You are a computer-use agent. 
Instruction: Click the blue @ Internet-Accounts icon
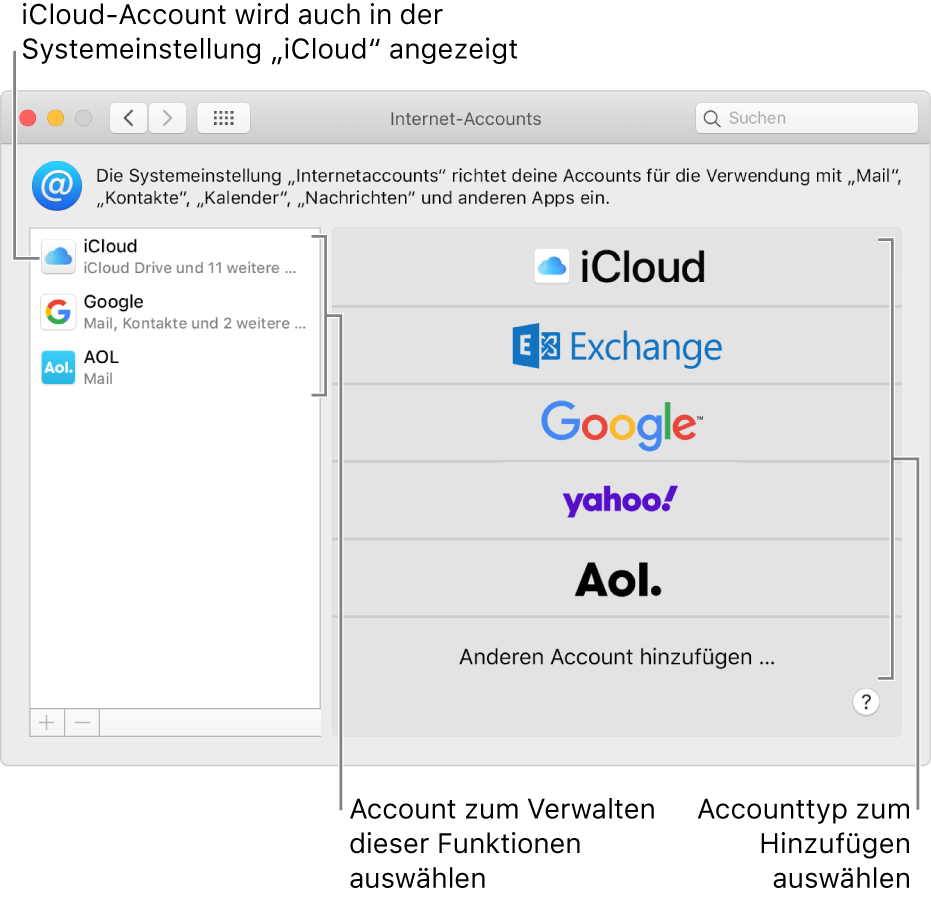pyautogui.click(x=57, y=186)
